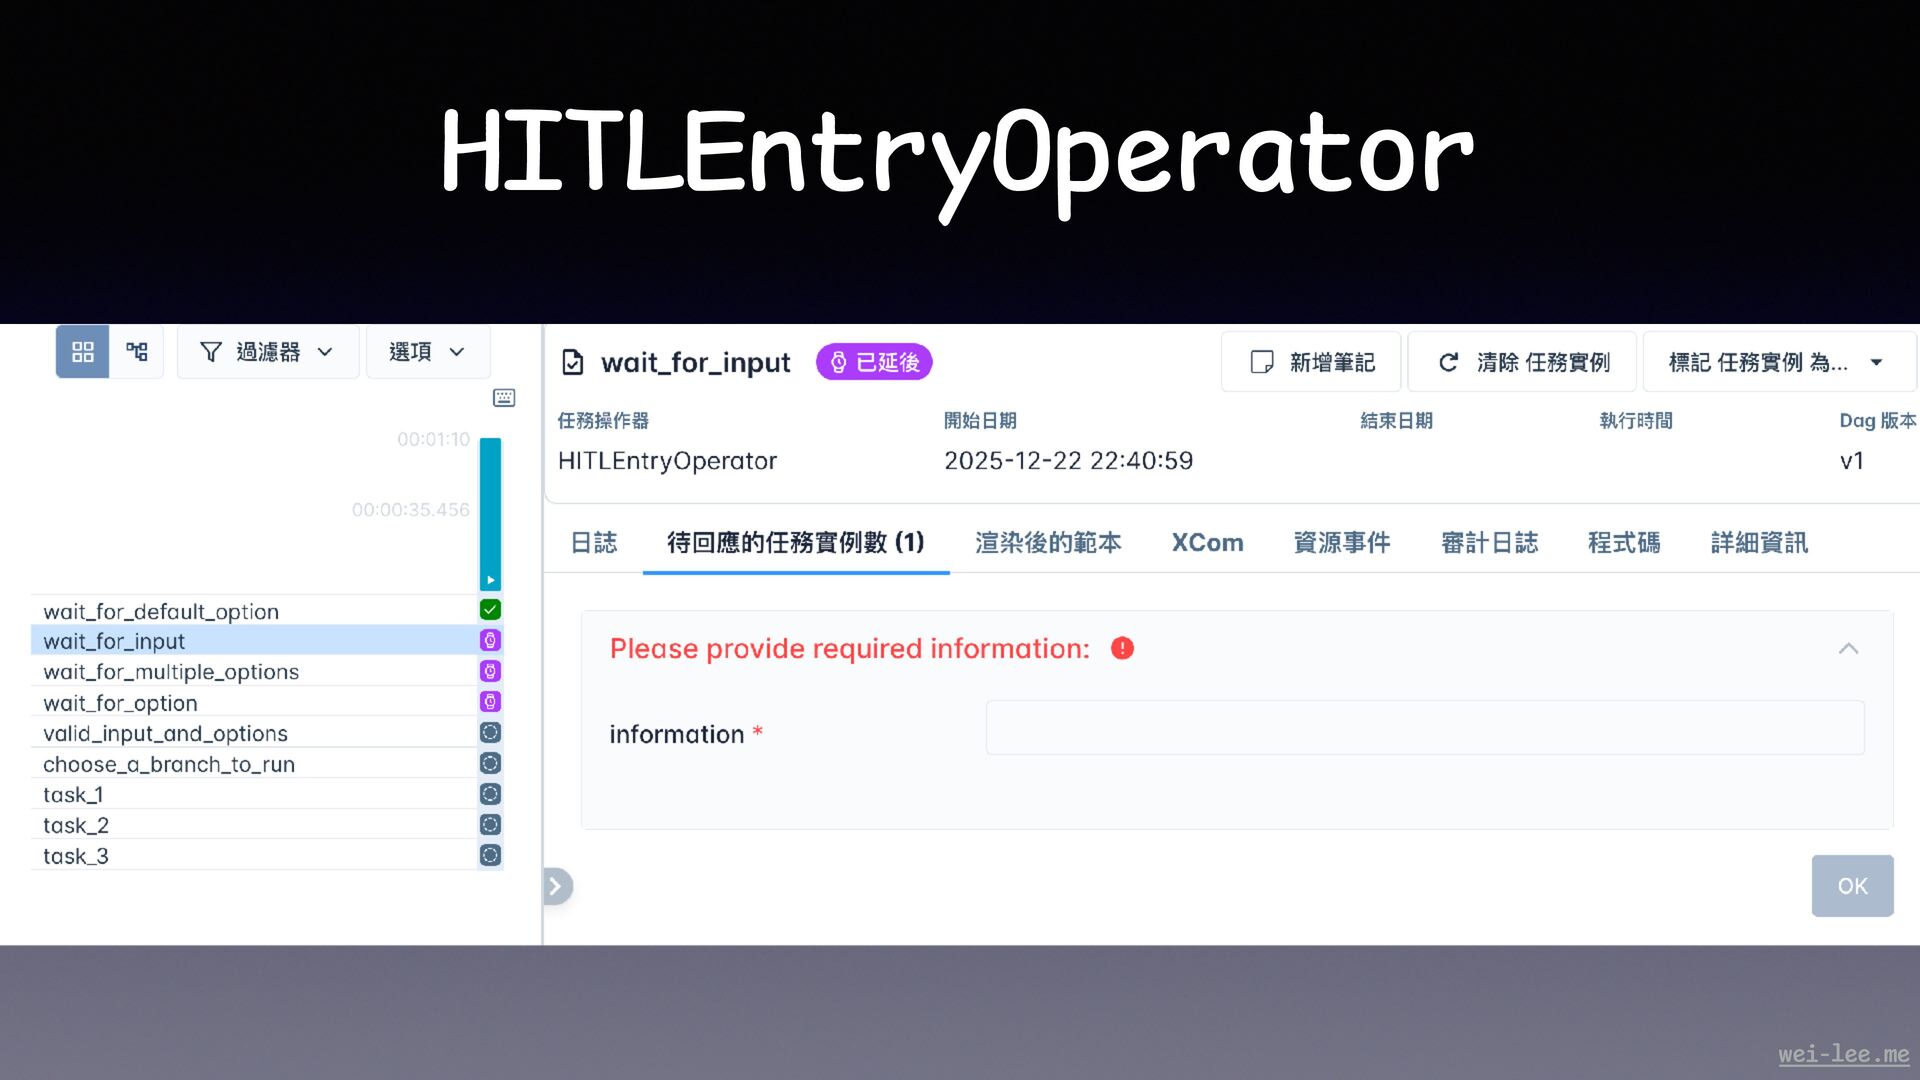The width and height of the screenshot is (1920, 1080).
Task: Click 清除 任務實例 clear button
Action: pos(1522,362)
